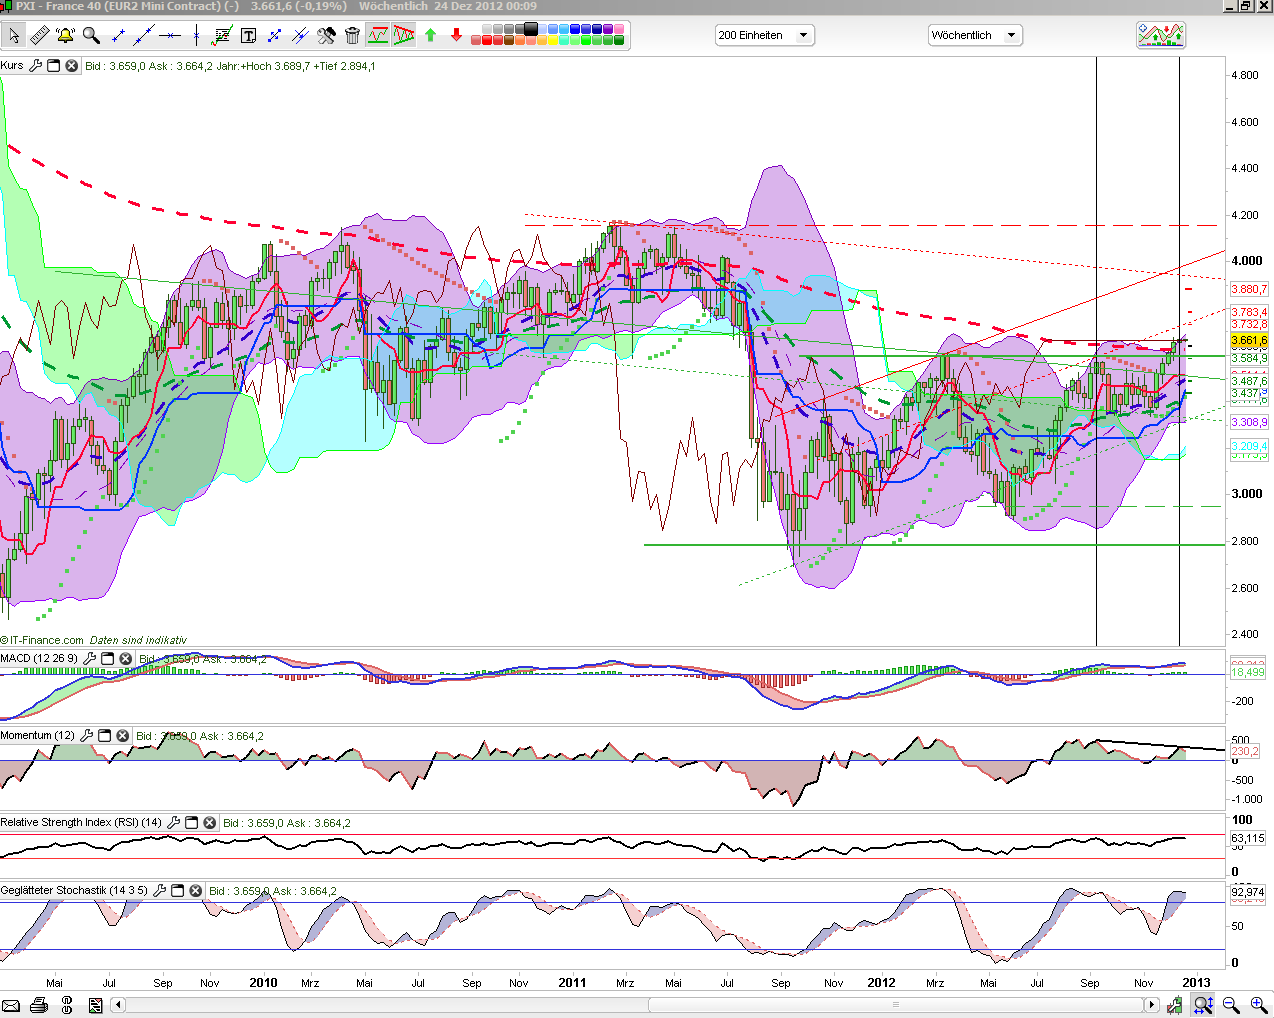Viewport: 1274px width, 1018px height.
Task: Open Momentum indicator wrench settings
Action: [x=87, y=735]
